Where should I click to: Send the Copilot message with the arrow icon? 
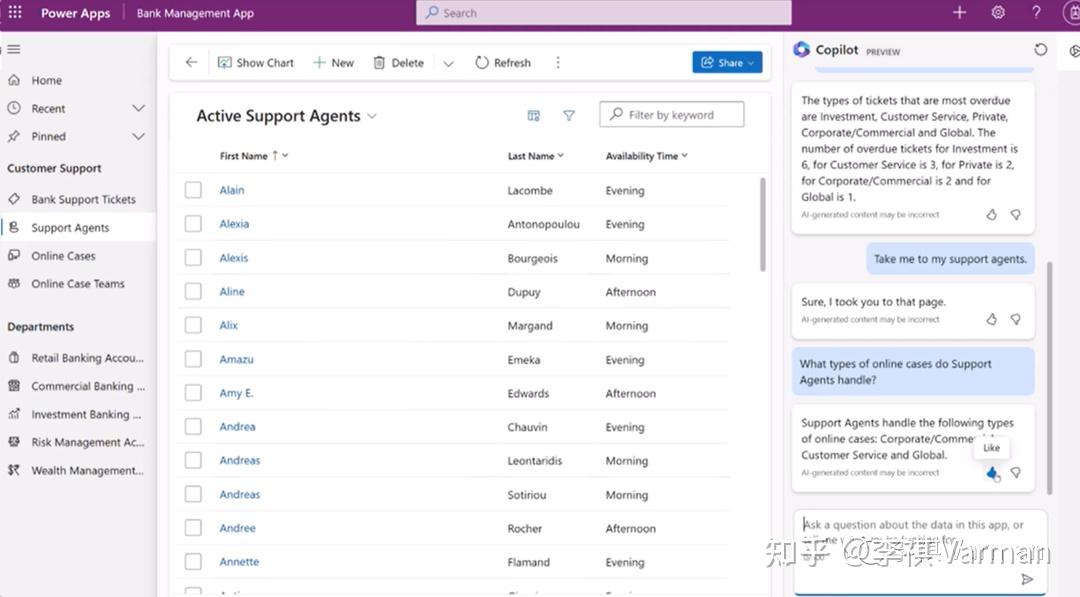1026,578
